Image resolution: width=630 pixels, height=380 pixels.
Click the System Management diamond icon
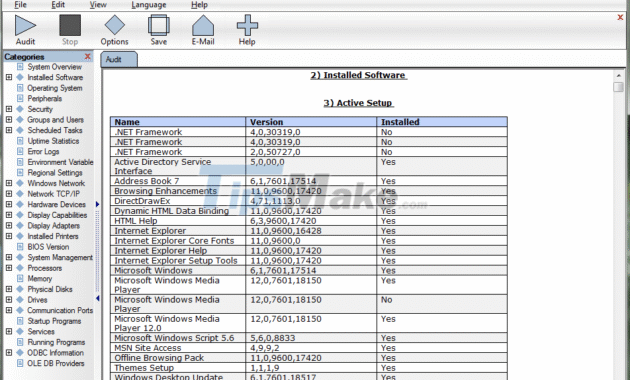pos(20,257)
